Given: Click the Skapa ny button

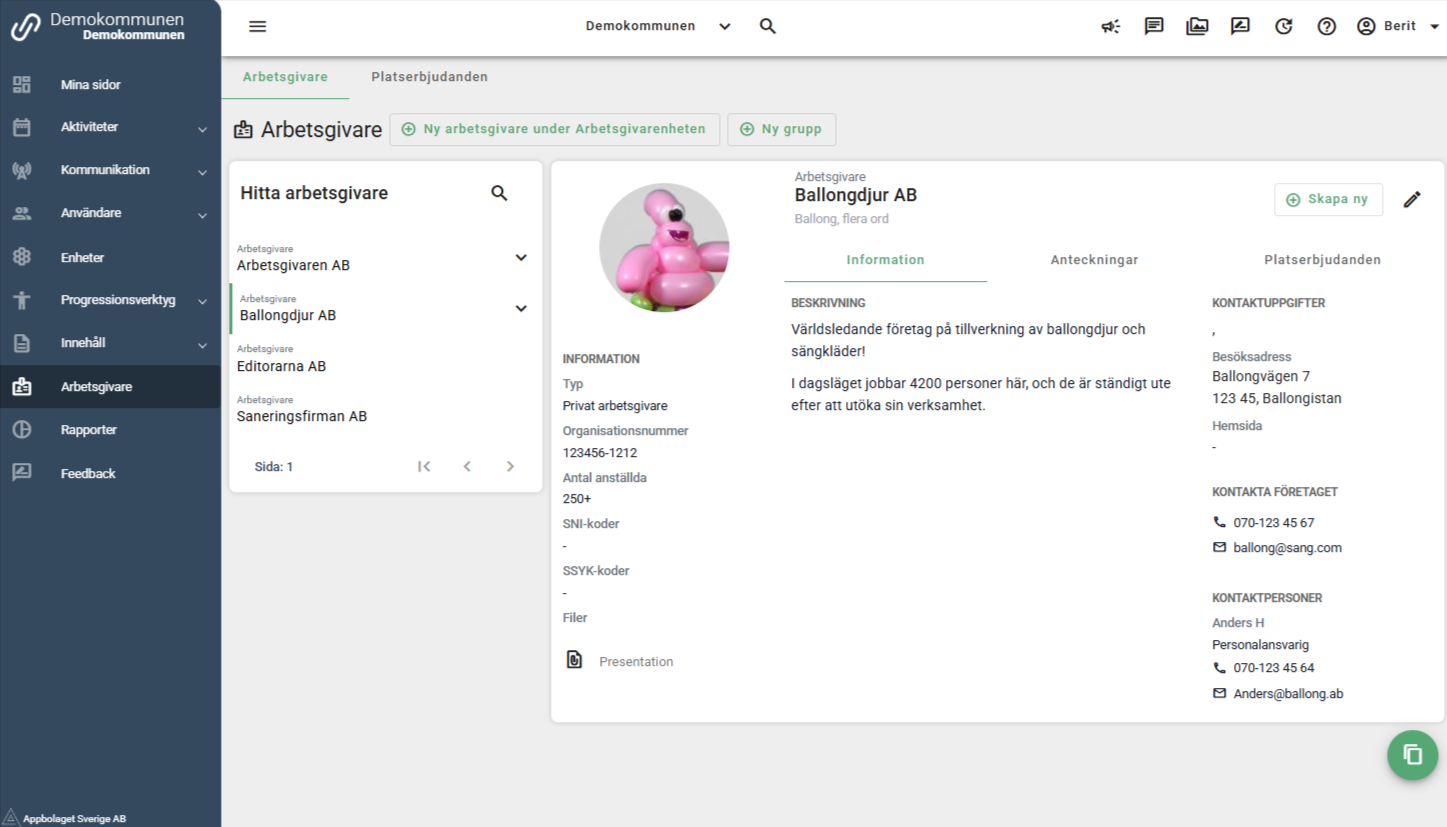Looking at the screenshot, I should [1327, 200].
